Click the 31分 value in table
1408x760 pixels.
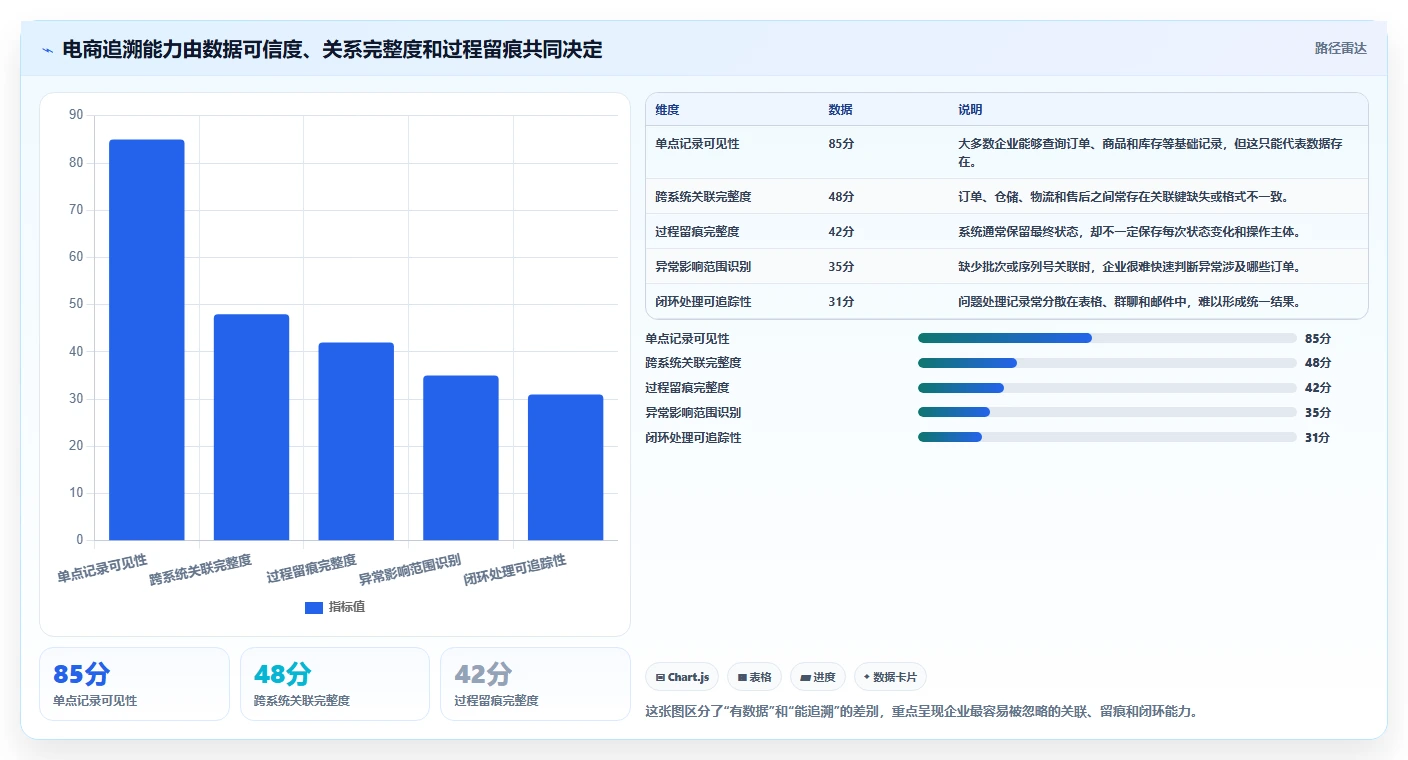coord(841,302)
